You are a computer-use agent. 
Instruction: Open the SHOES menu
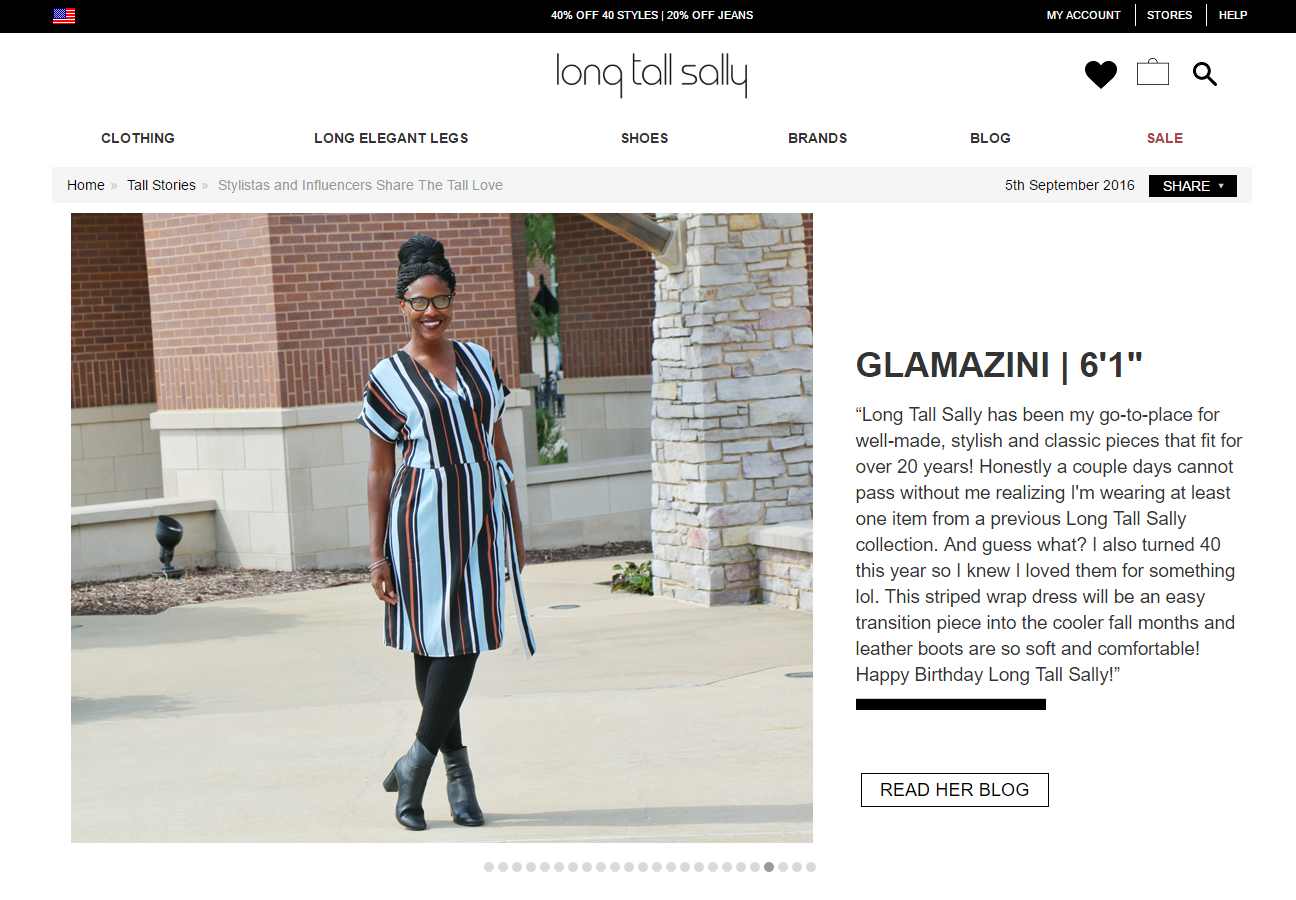[644, 138]
